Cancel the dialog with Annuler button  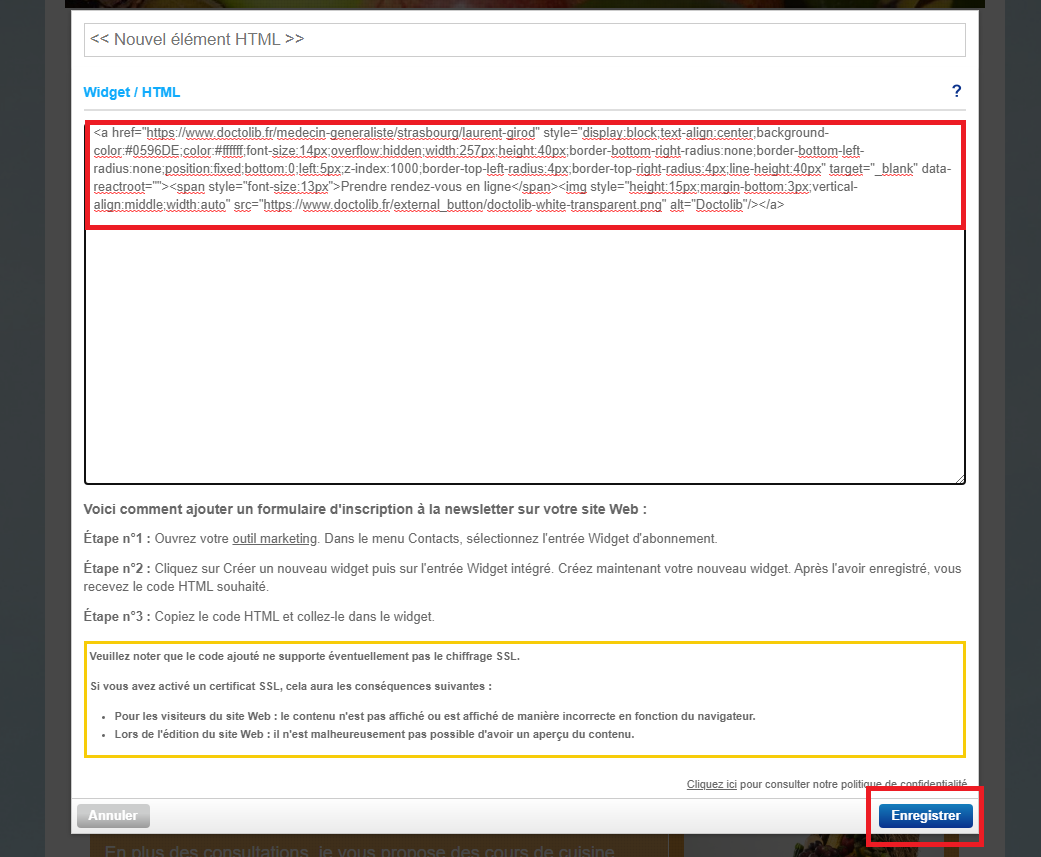112,816
